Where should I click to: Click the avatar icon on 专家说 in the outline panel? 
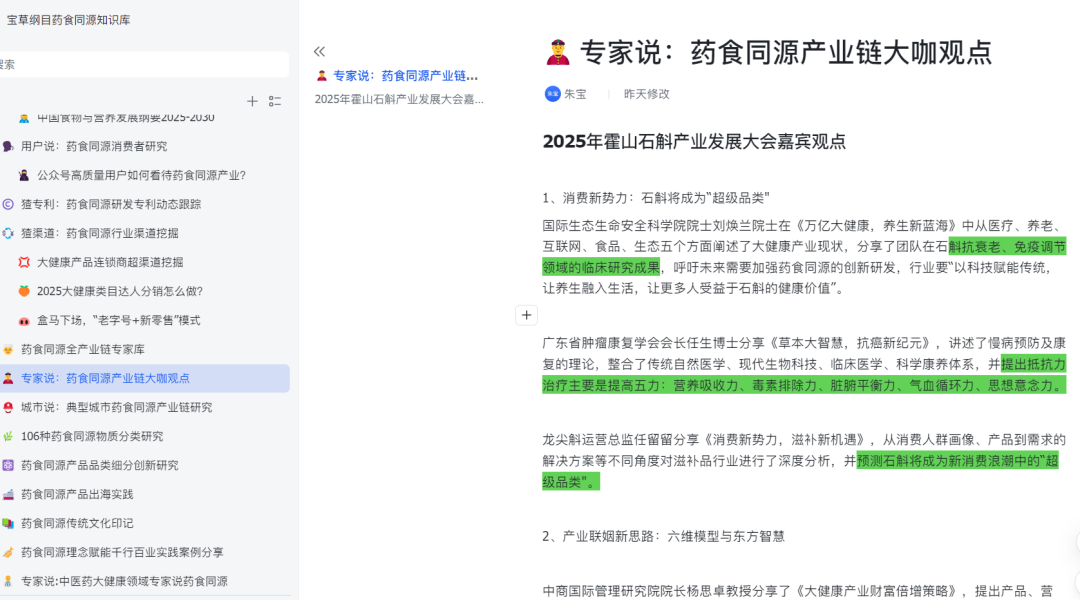[x=321, y=74]
